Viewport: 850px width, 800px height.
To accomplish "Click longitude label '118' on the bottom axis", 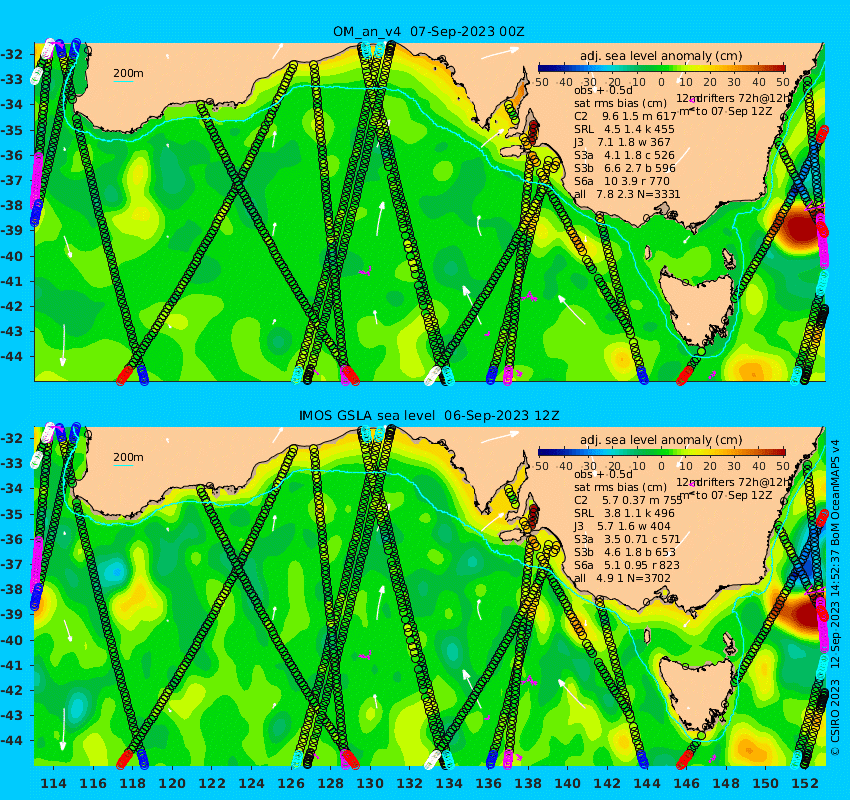I will click(x=133, y=783).
